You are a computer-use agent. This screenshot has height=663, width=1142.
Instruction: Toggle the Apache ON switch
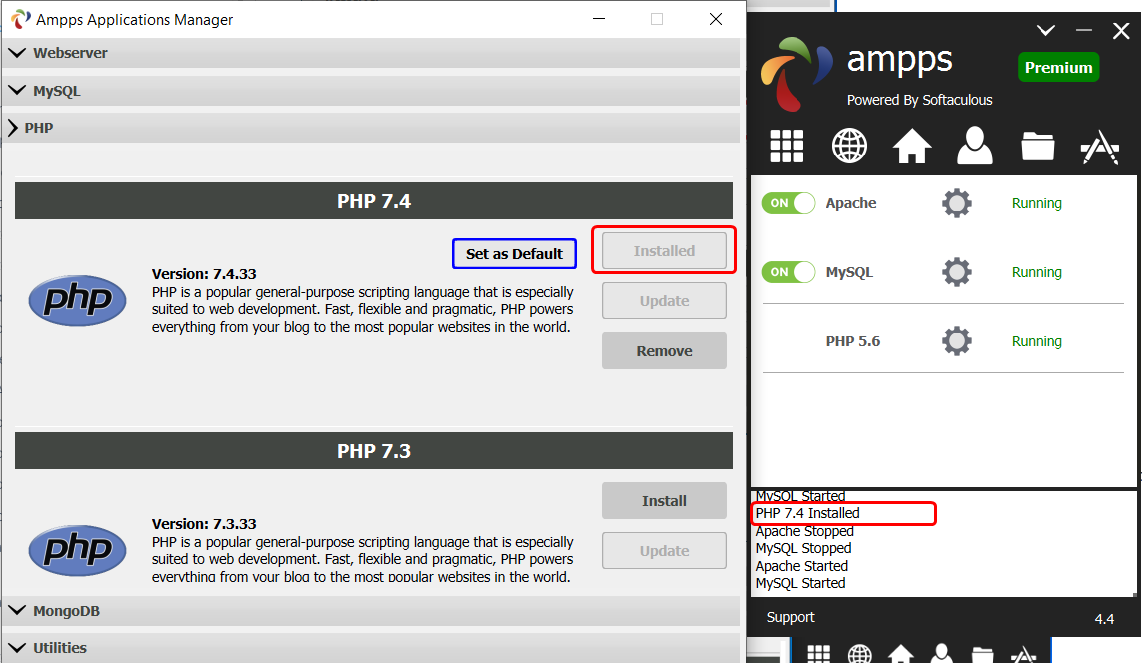point(788,203)
